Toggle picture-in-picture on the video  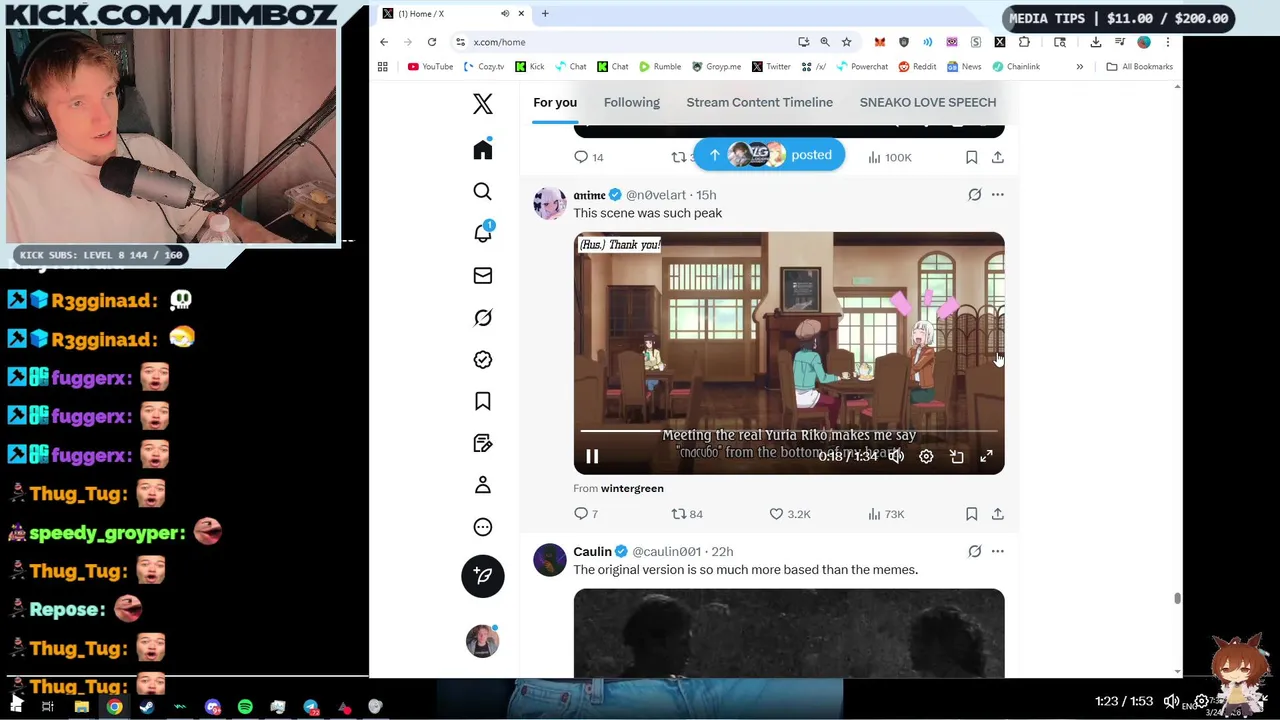click(x=956, y=457)
